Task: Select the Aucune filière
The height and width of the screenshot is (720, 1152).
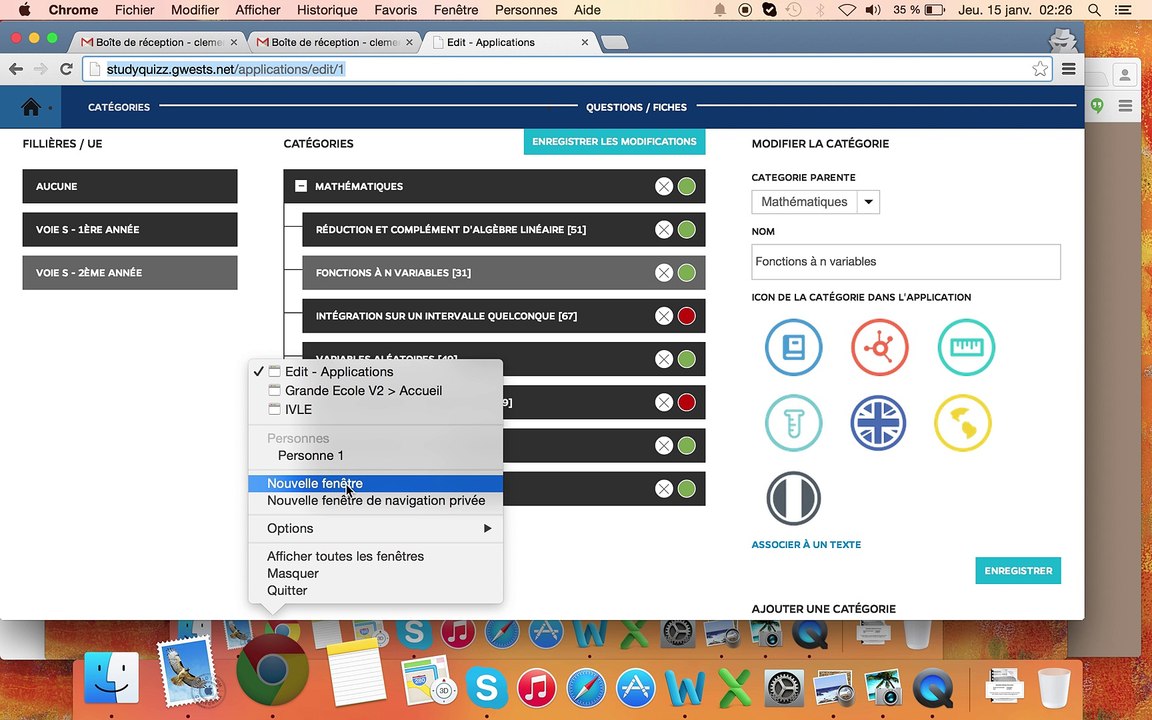Action: pyautogui.click(x=130, y=187)
